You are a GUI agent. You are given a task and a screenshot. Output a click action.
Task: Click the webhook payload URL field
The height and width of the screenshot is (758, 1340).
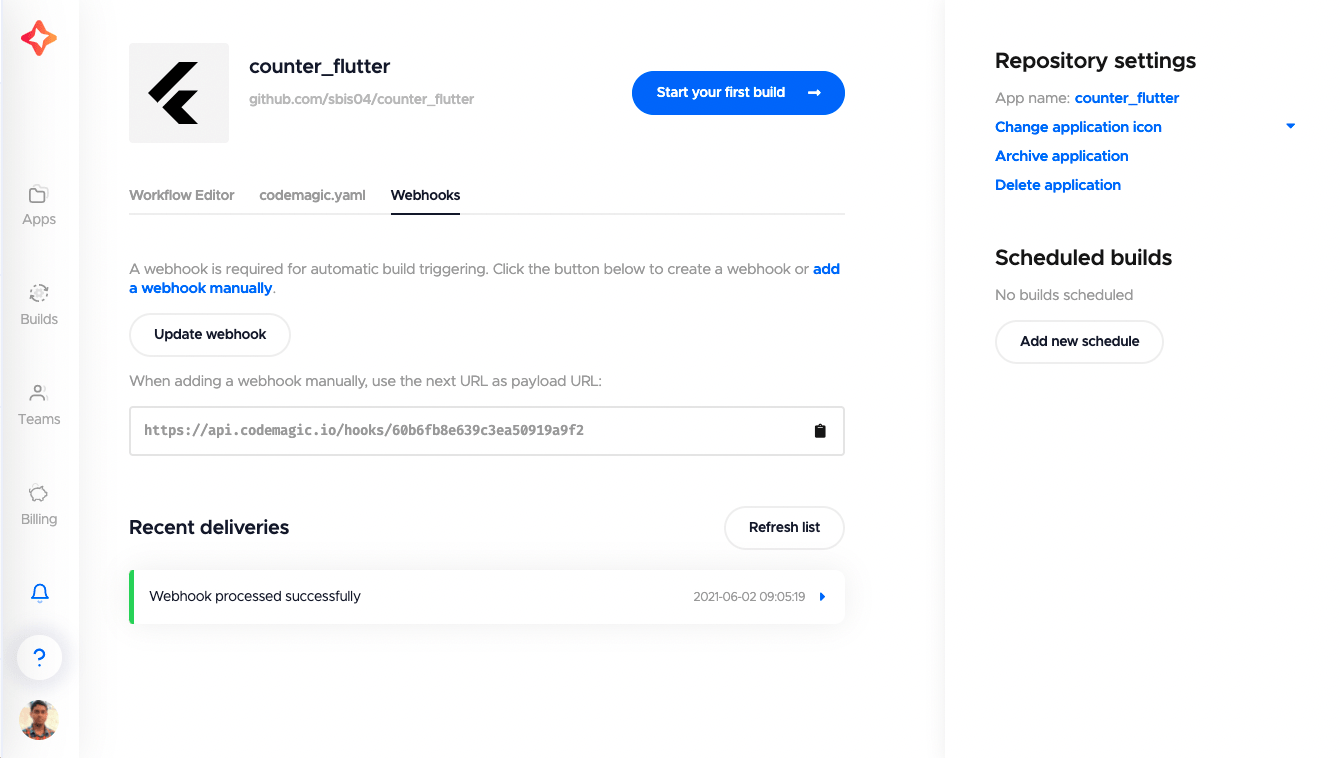coord(487,431)
